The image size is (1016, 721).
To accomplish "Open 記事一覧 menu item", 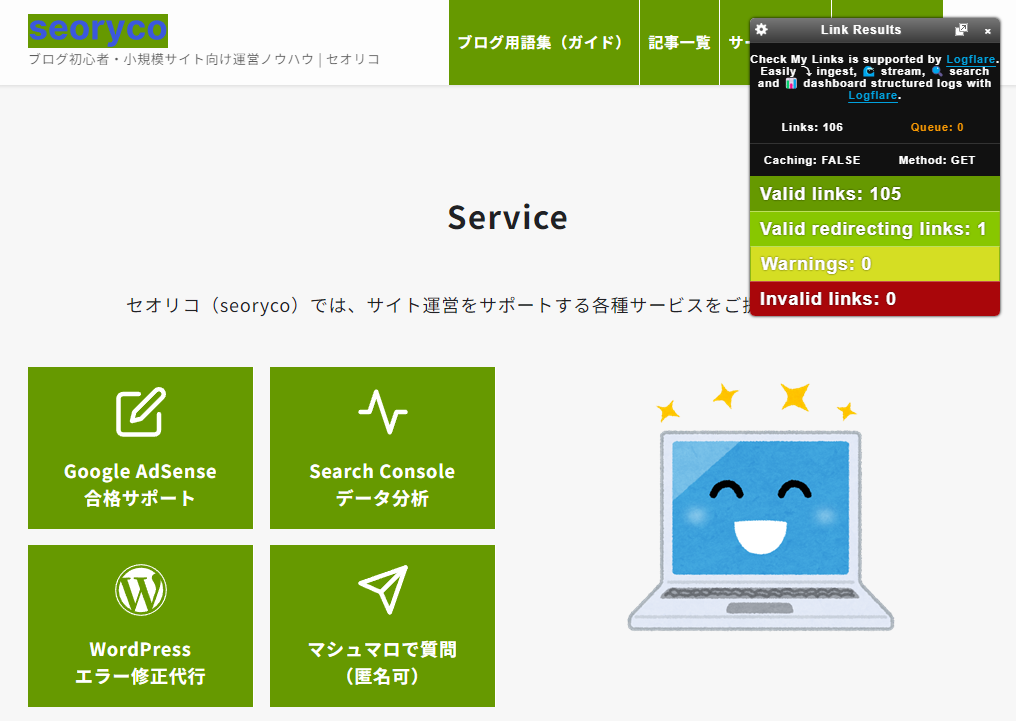I will point(679,43).
